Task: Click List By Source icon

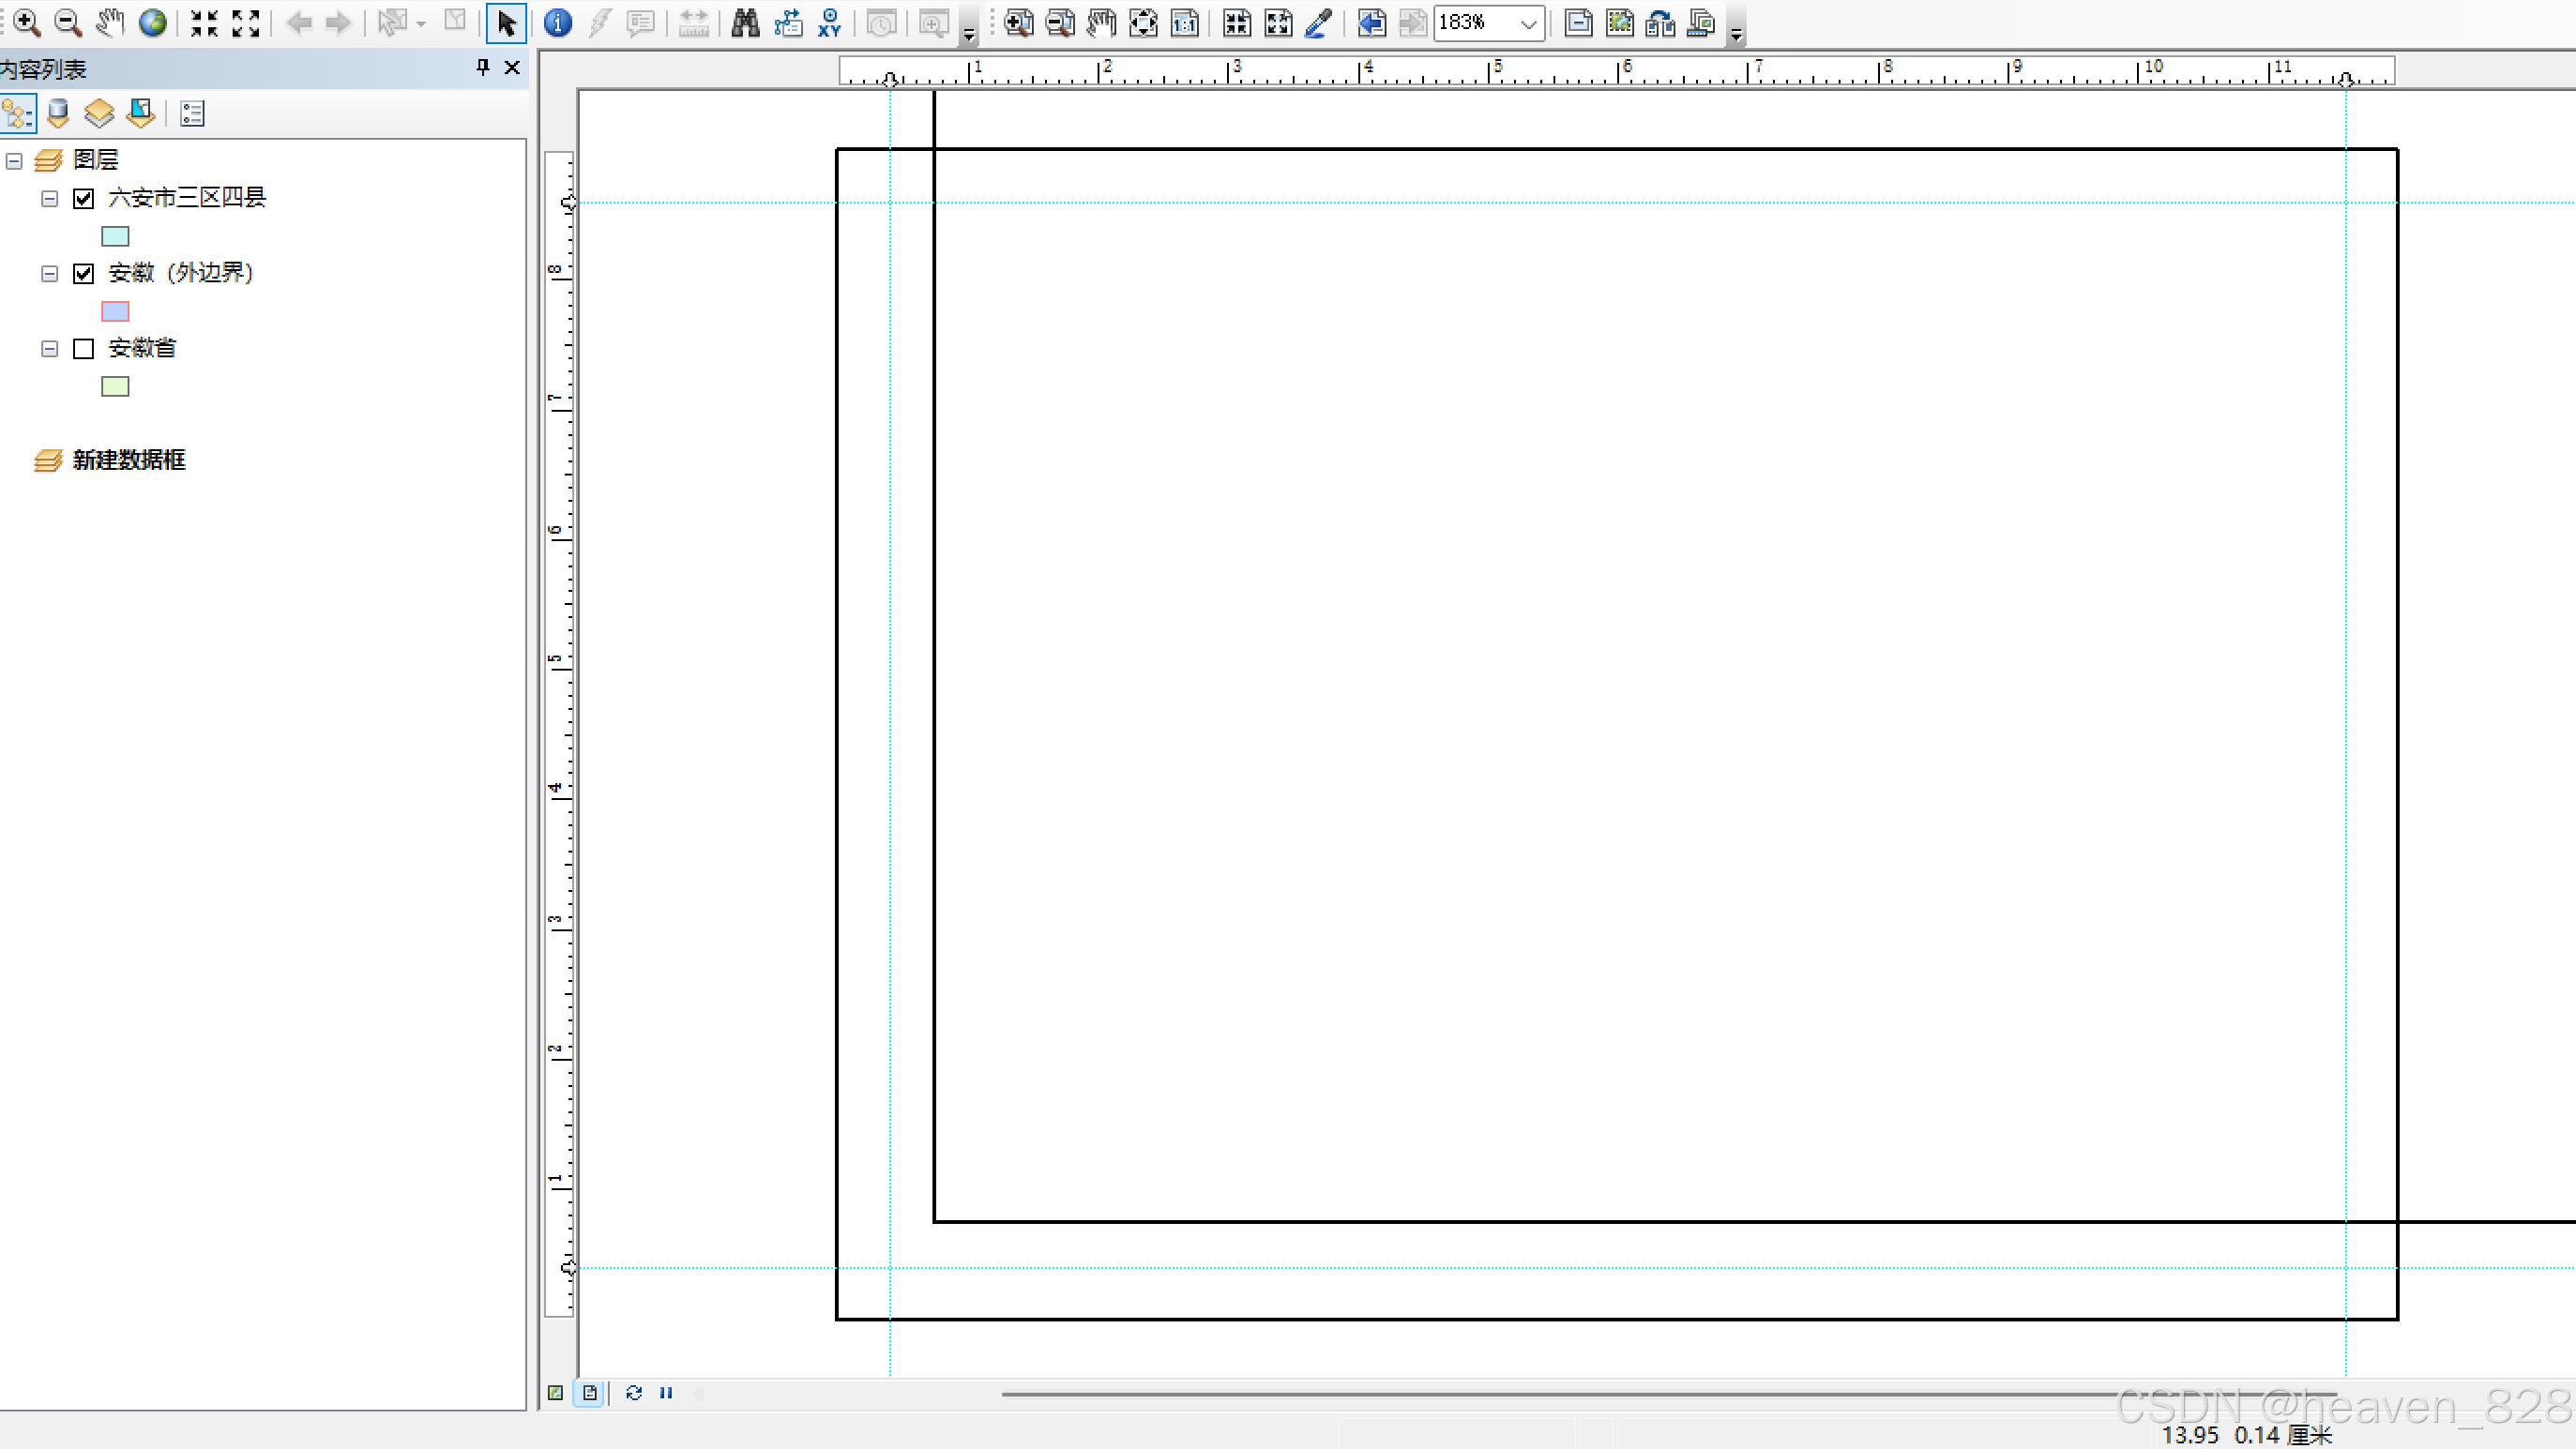Action: tap(58, 113)
